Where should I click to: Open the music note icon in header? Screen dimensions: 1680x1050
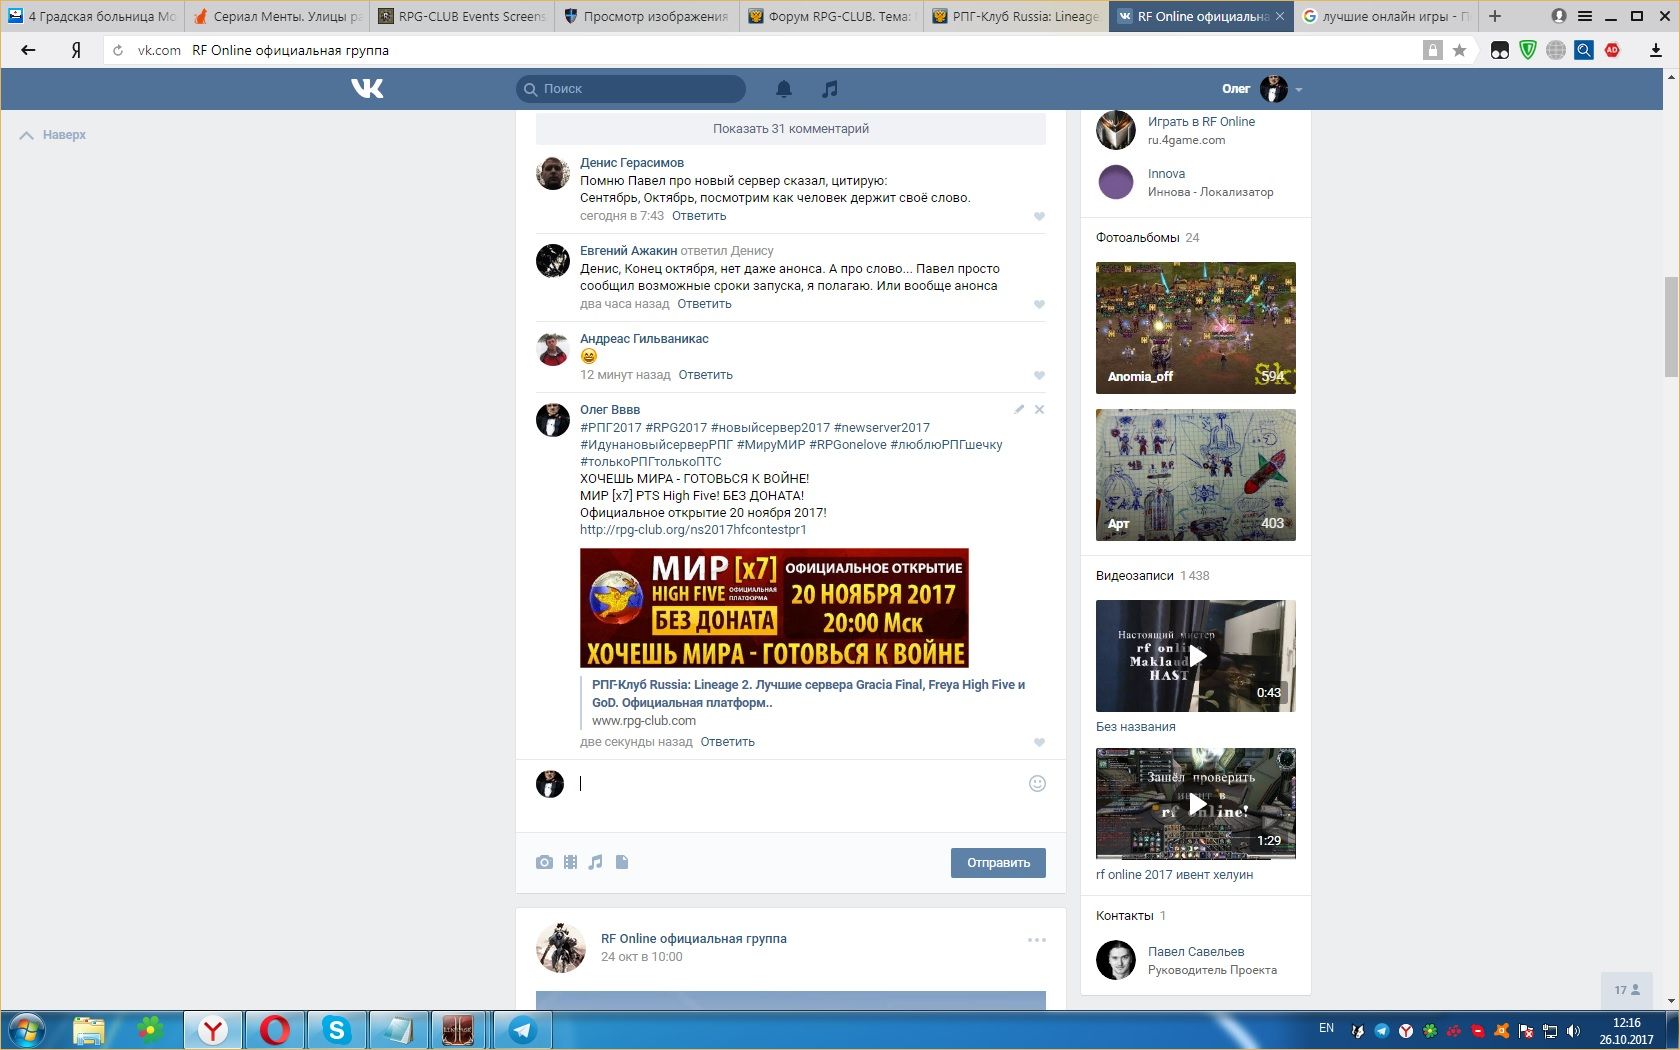pyautogui.click(x=829, y=89)
